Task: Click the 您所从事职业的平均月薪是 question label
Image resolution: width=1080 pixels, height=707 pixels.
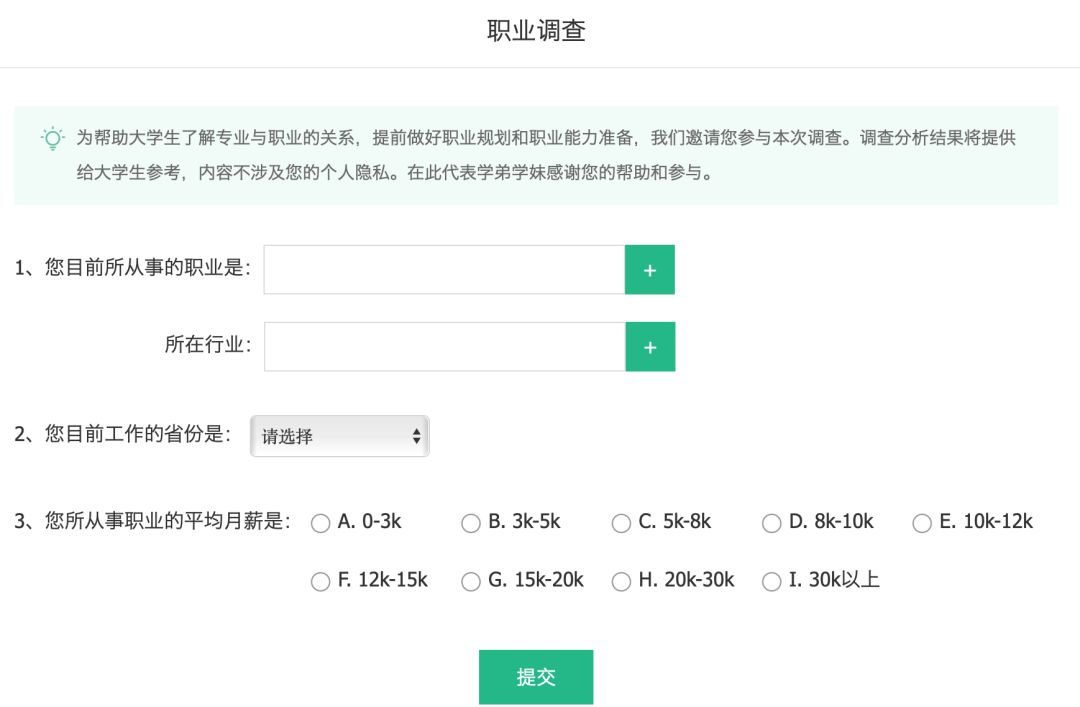Action: click(x=152, y=521)
